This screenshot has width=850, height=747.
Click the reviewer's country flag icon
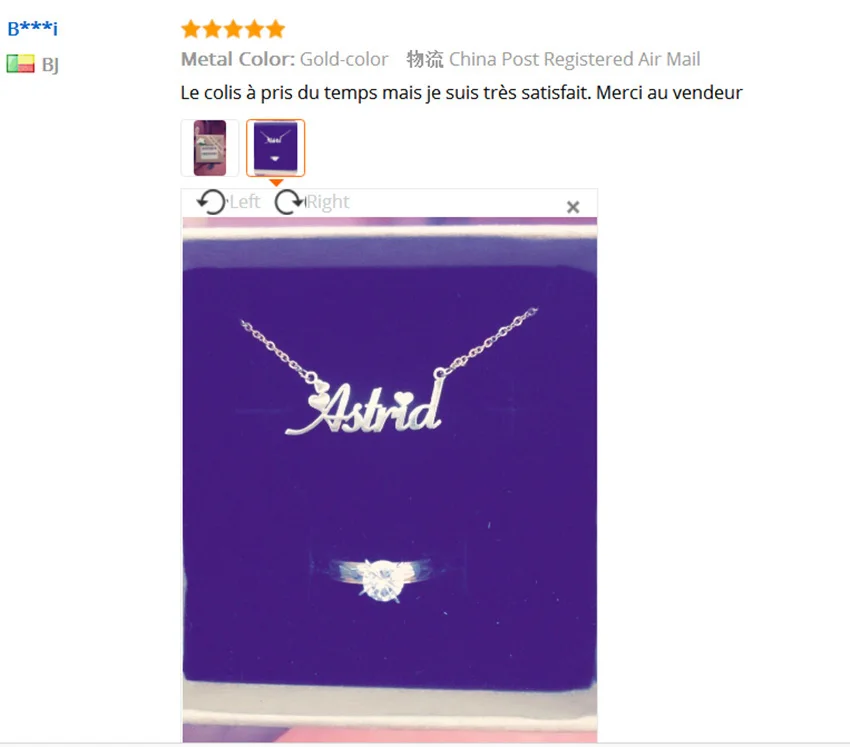click(x=21, y=64)
